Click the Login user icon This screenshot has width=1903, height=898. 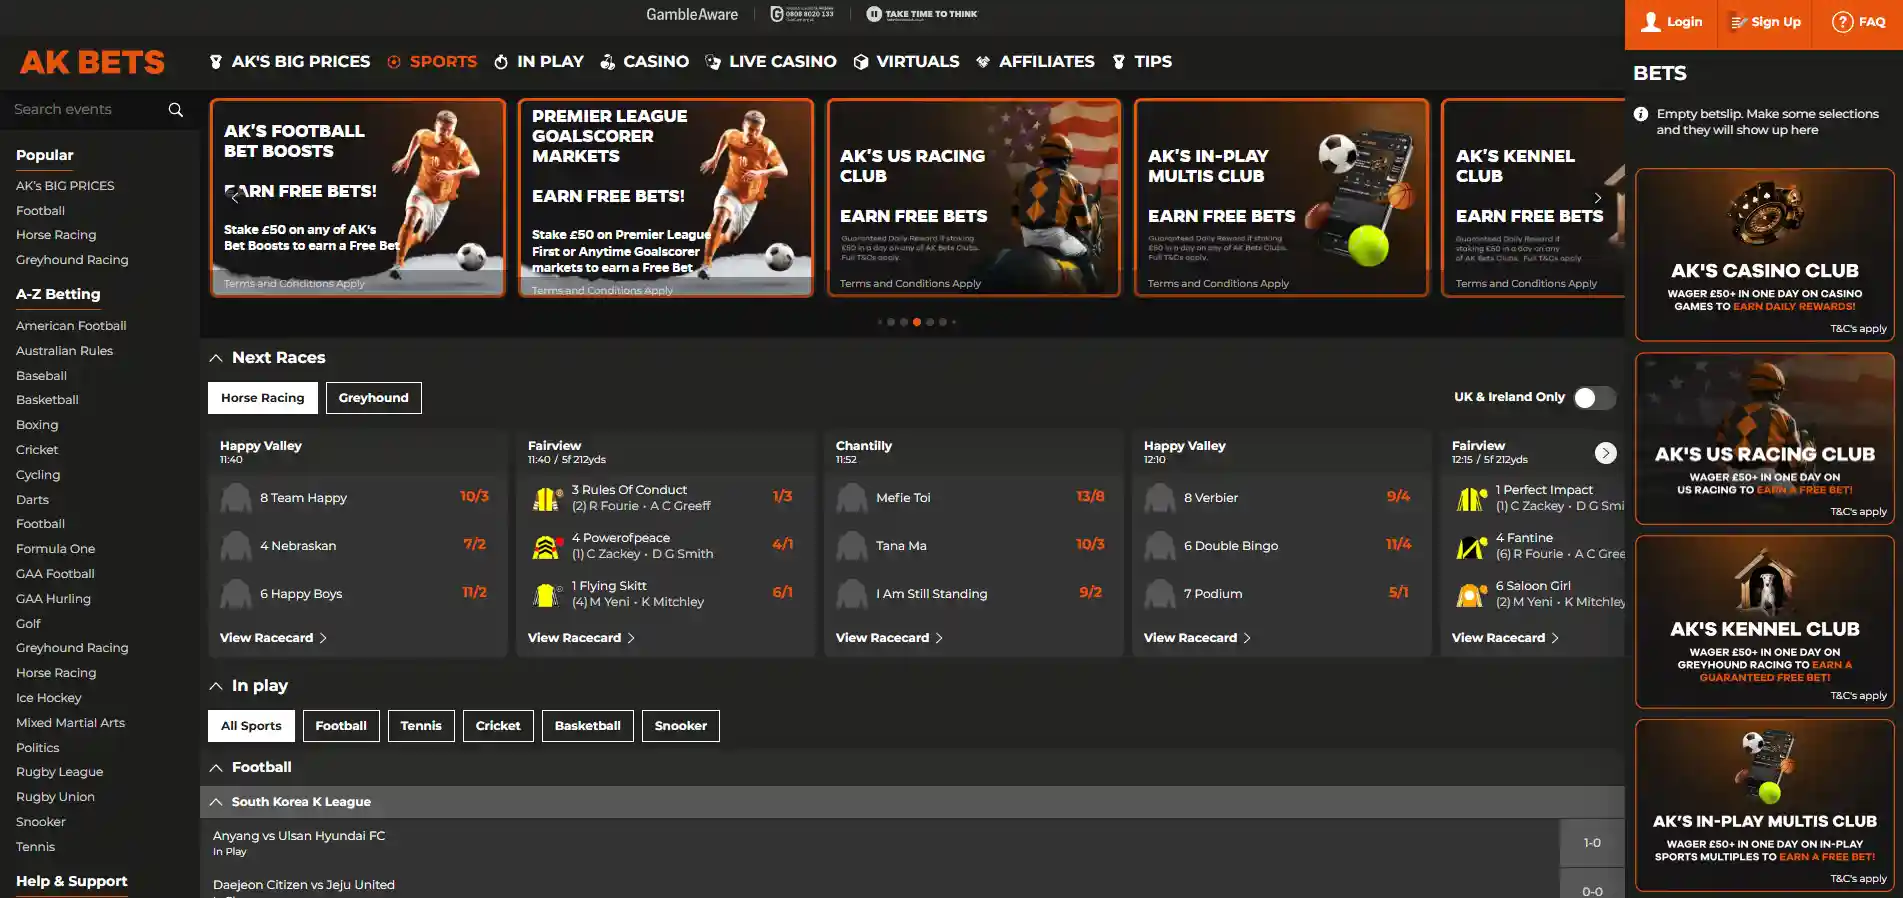click(1651, 22)
